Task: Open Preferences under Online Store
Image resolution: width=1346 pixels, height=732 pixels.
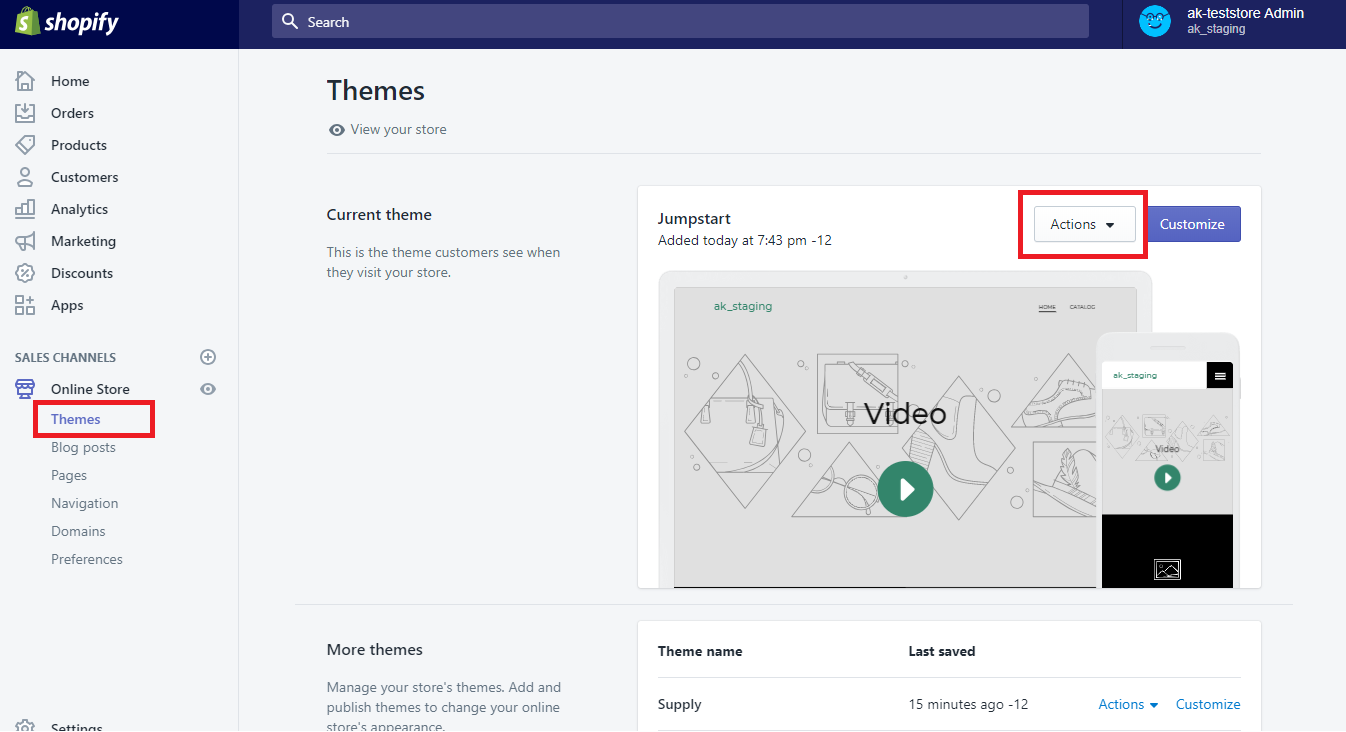Action: point(87,559)
